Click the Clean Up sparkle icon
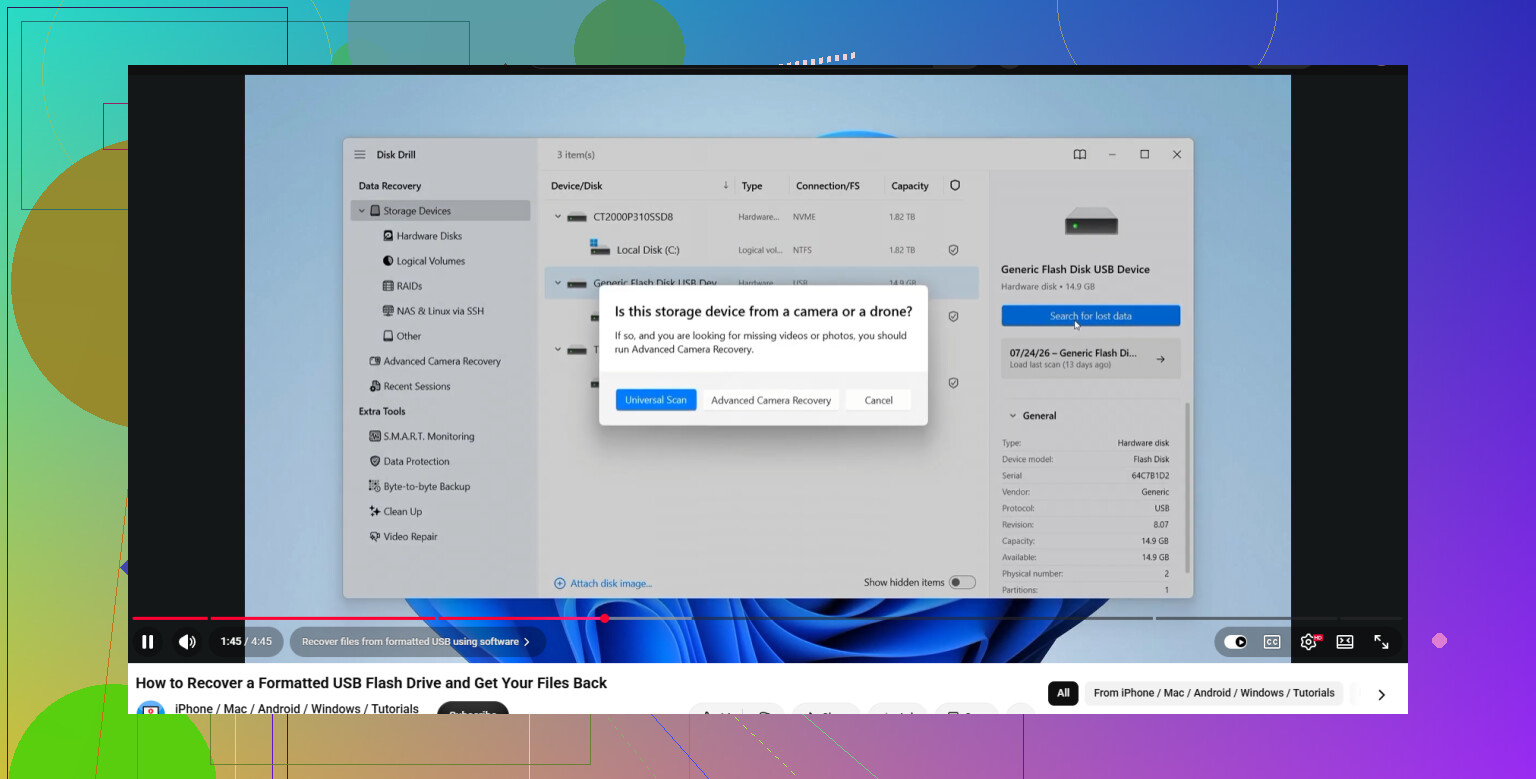 (x=375, y=511)
